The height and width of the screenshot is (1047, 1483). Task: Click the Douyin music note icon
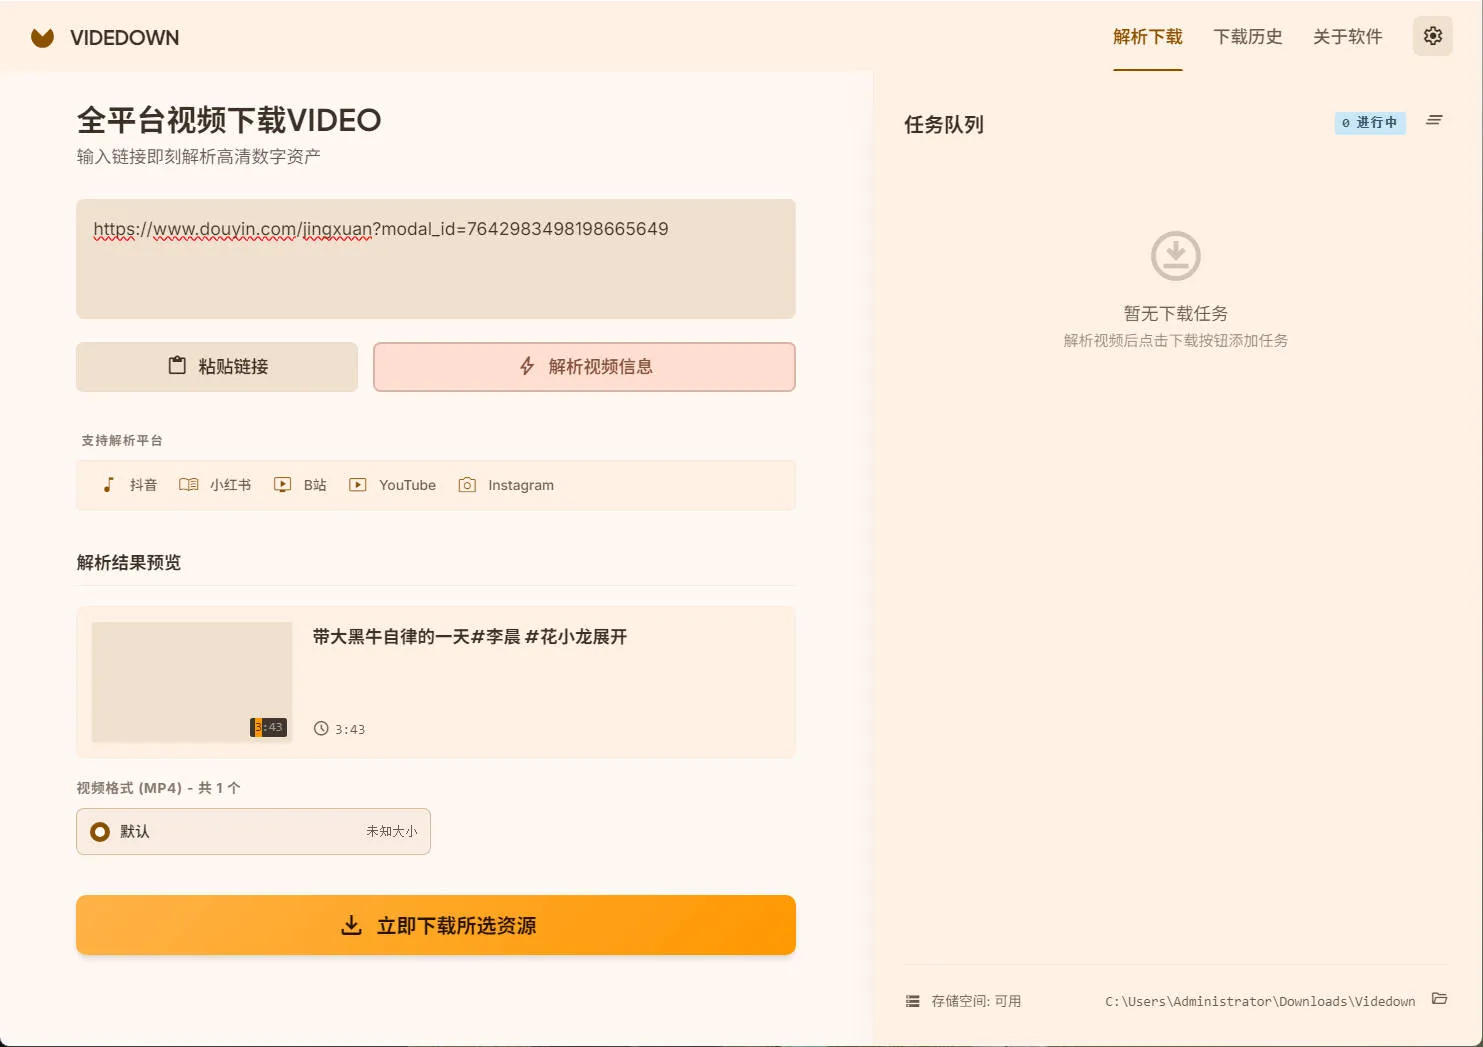(x=109, y=485)
